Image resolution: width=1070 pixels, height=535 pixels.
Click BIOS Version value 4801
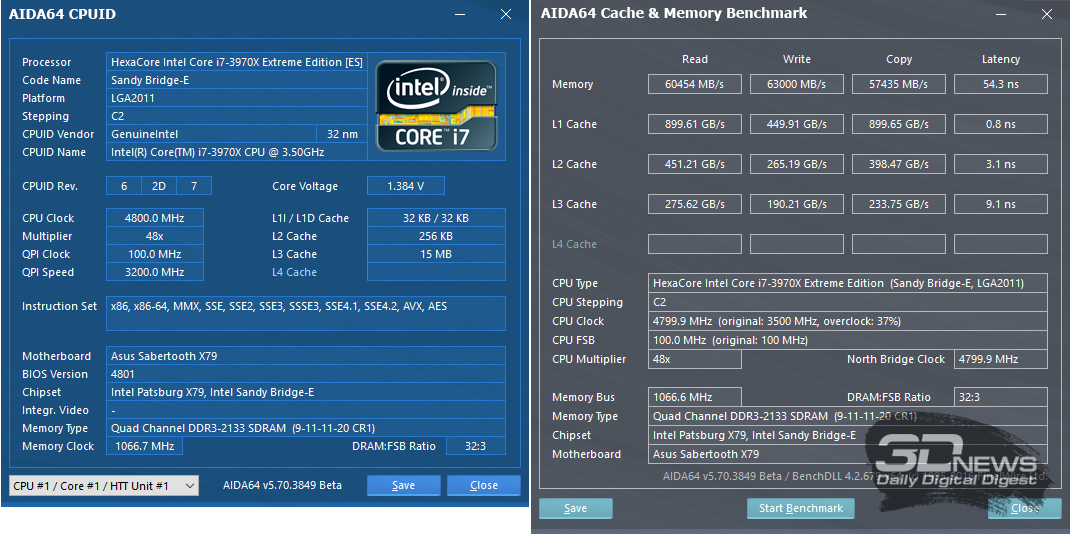pos(306,374)
